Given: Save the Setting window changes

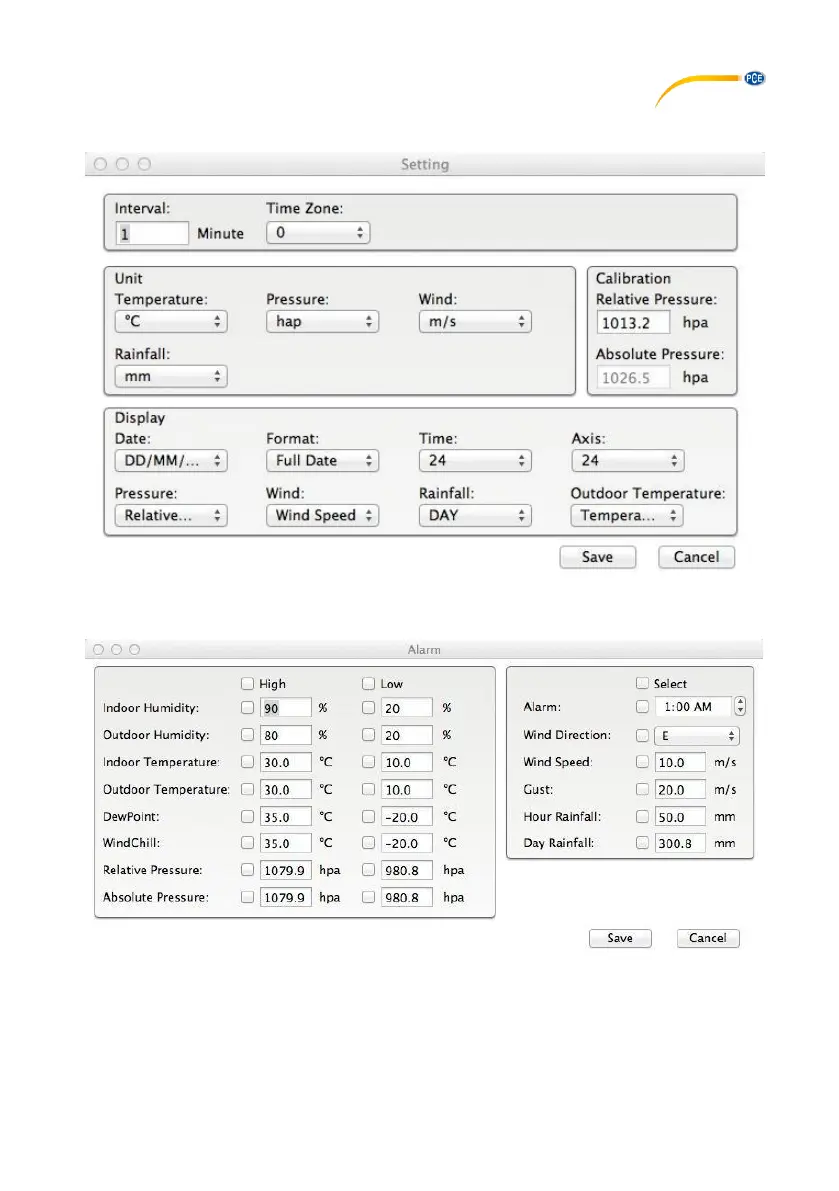Looking at the screenshot, I should click(x=598, y=557).
